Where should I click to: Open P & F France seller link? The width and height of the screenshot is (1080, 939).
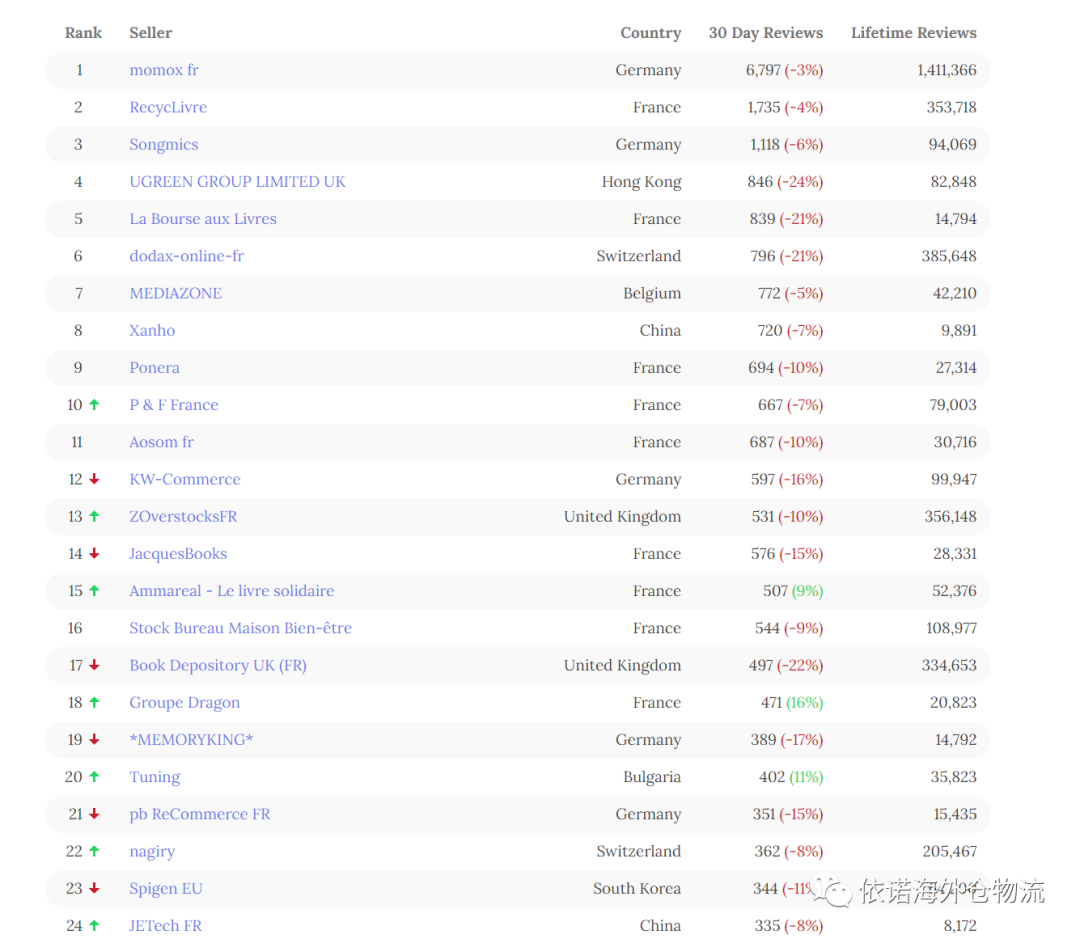174,405
